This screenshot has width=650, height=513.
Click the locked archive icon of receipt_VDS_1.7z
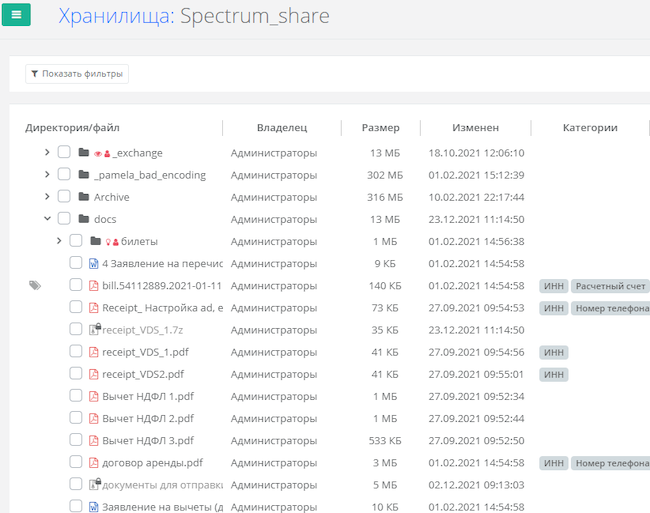94,330
